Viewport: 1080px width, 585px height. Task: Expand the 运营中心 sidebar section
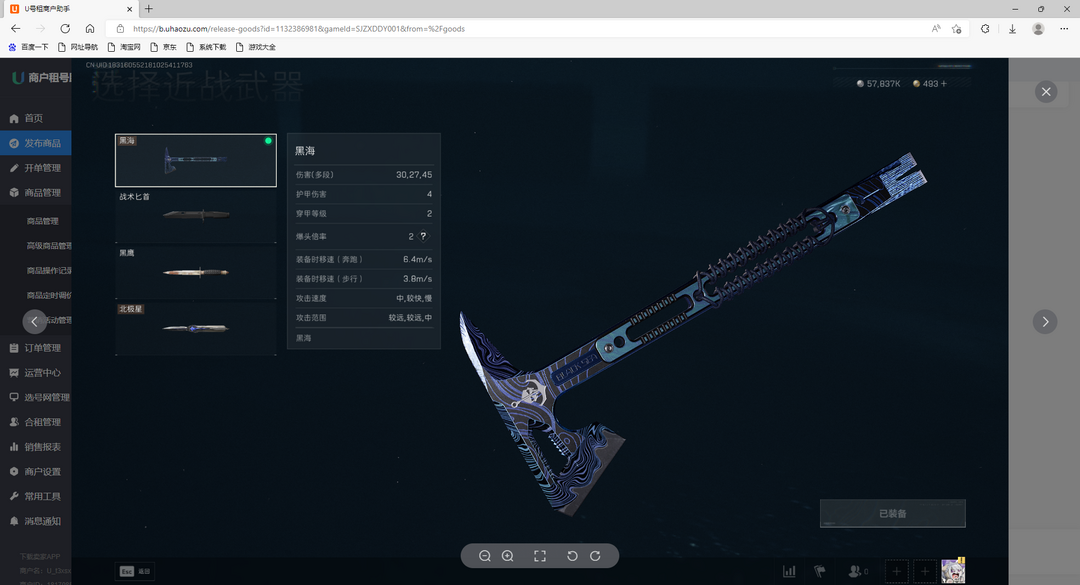[42, 373]
